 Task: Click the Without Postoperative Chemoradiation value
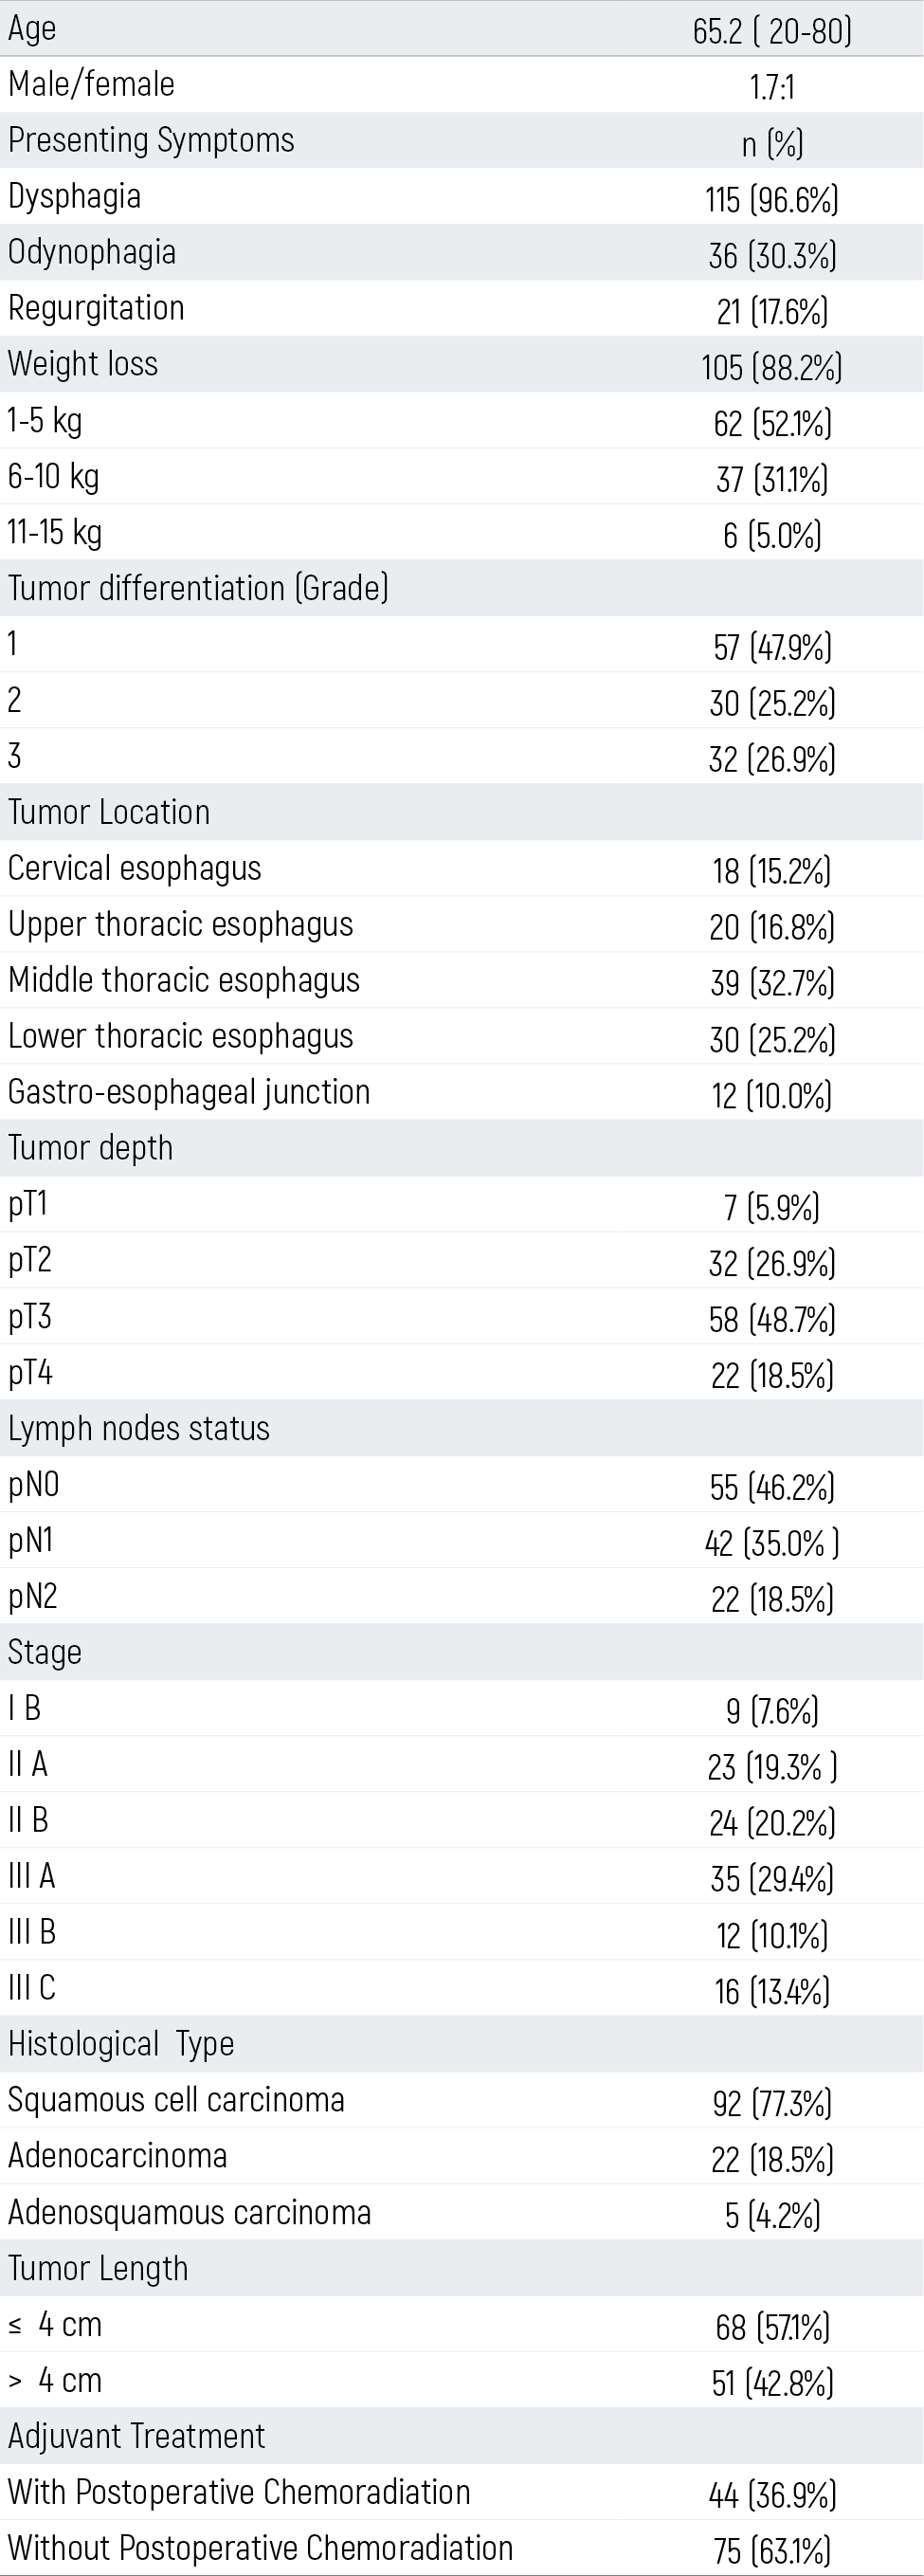(x=772, y=2552)
